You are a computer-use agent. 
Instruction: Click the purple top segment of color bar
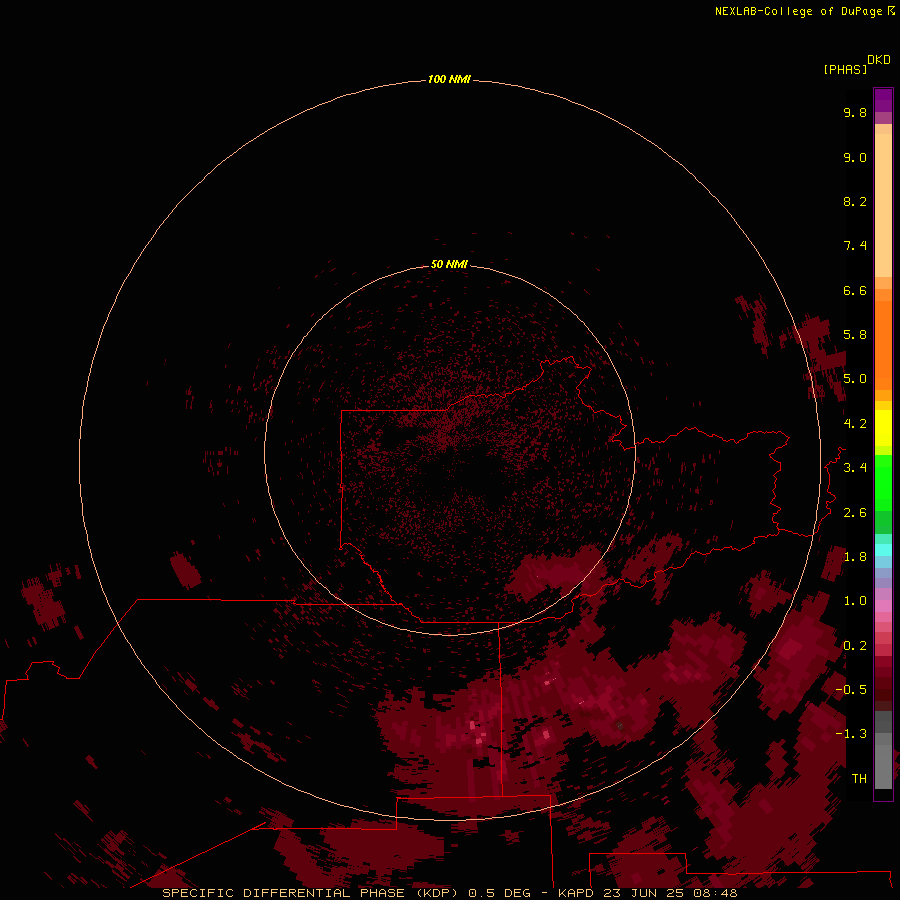point(883,100)
